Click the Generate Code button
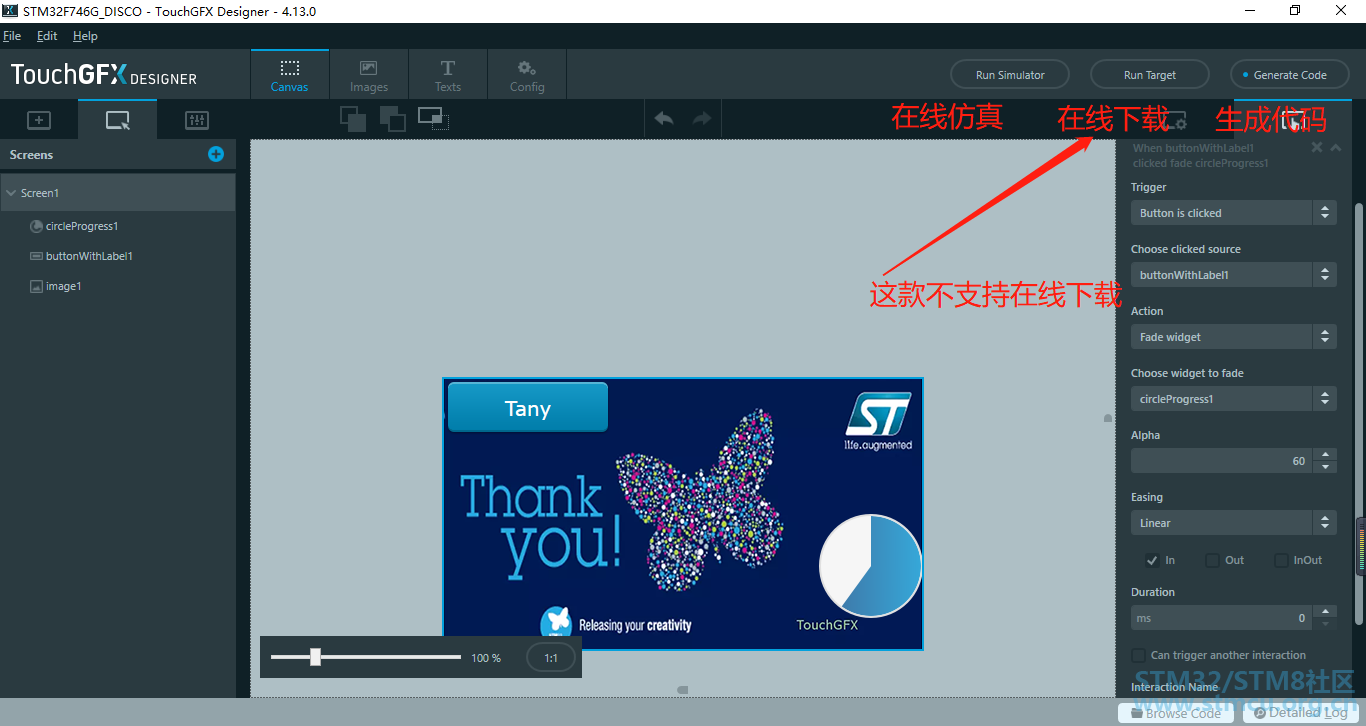This screenshot has width=1366, height=726. pyautogui.click(x=1290, y=75)
